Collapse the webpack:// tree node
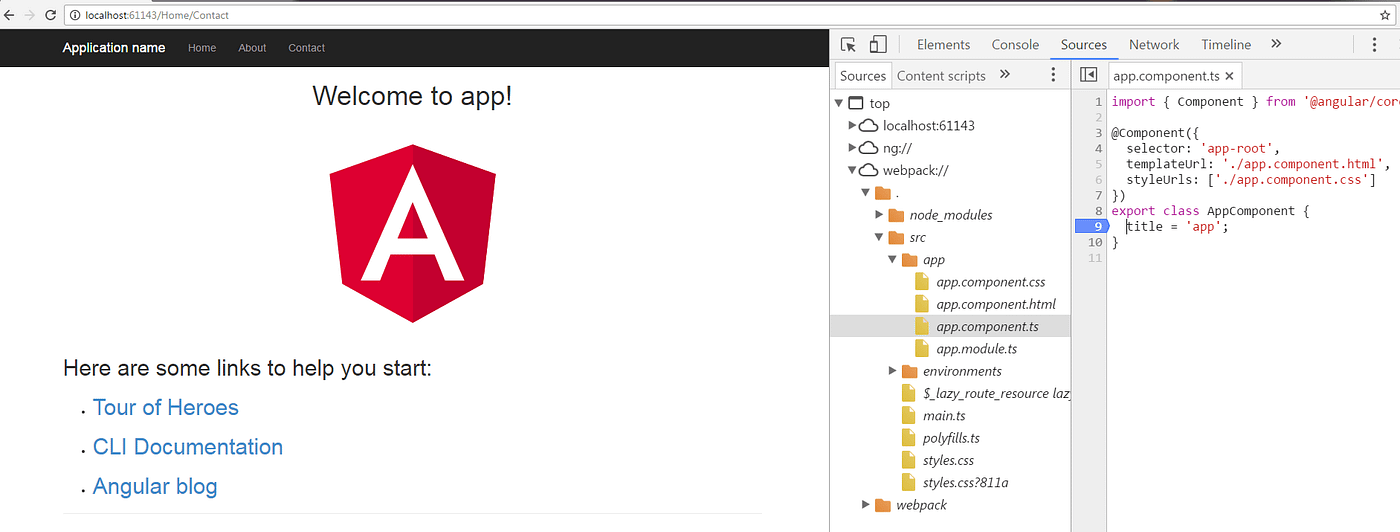 pyautogui.click(x=852, y=170)
